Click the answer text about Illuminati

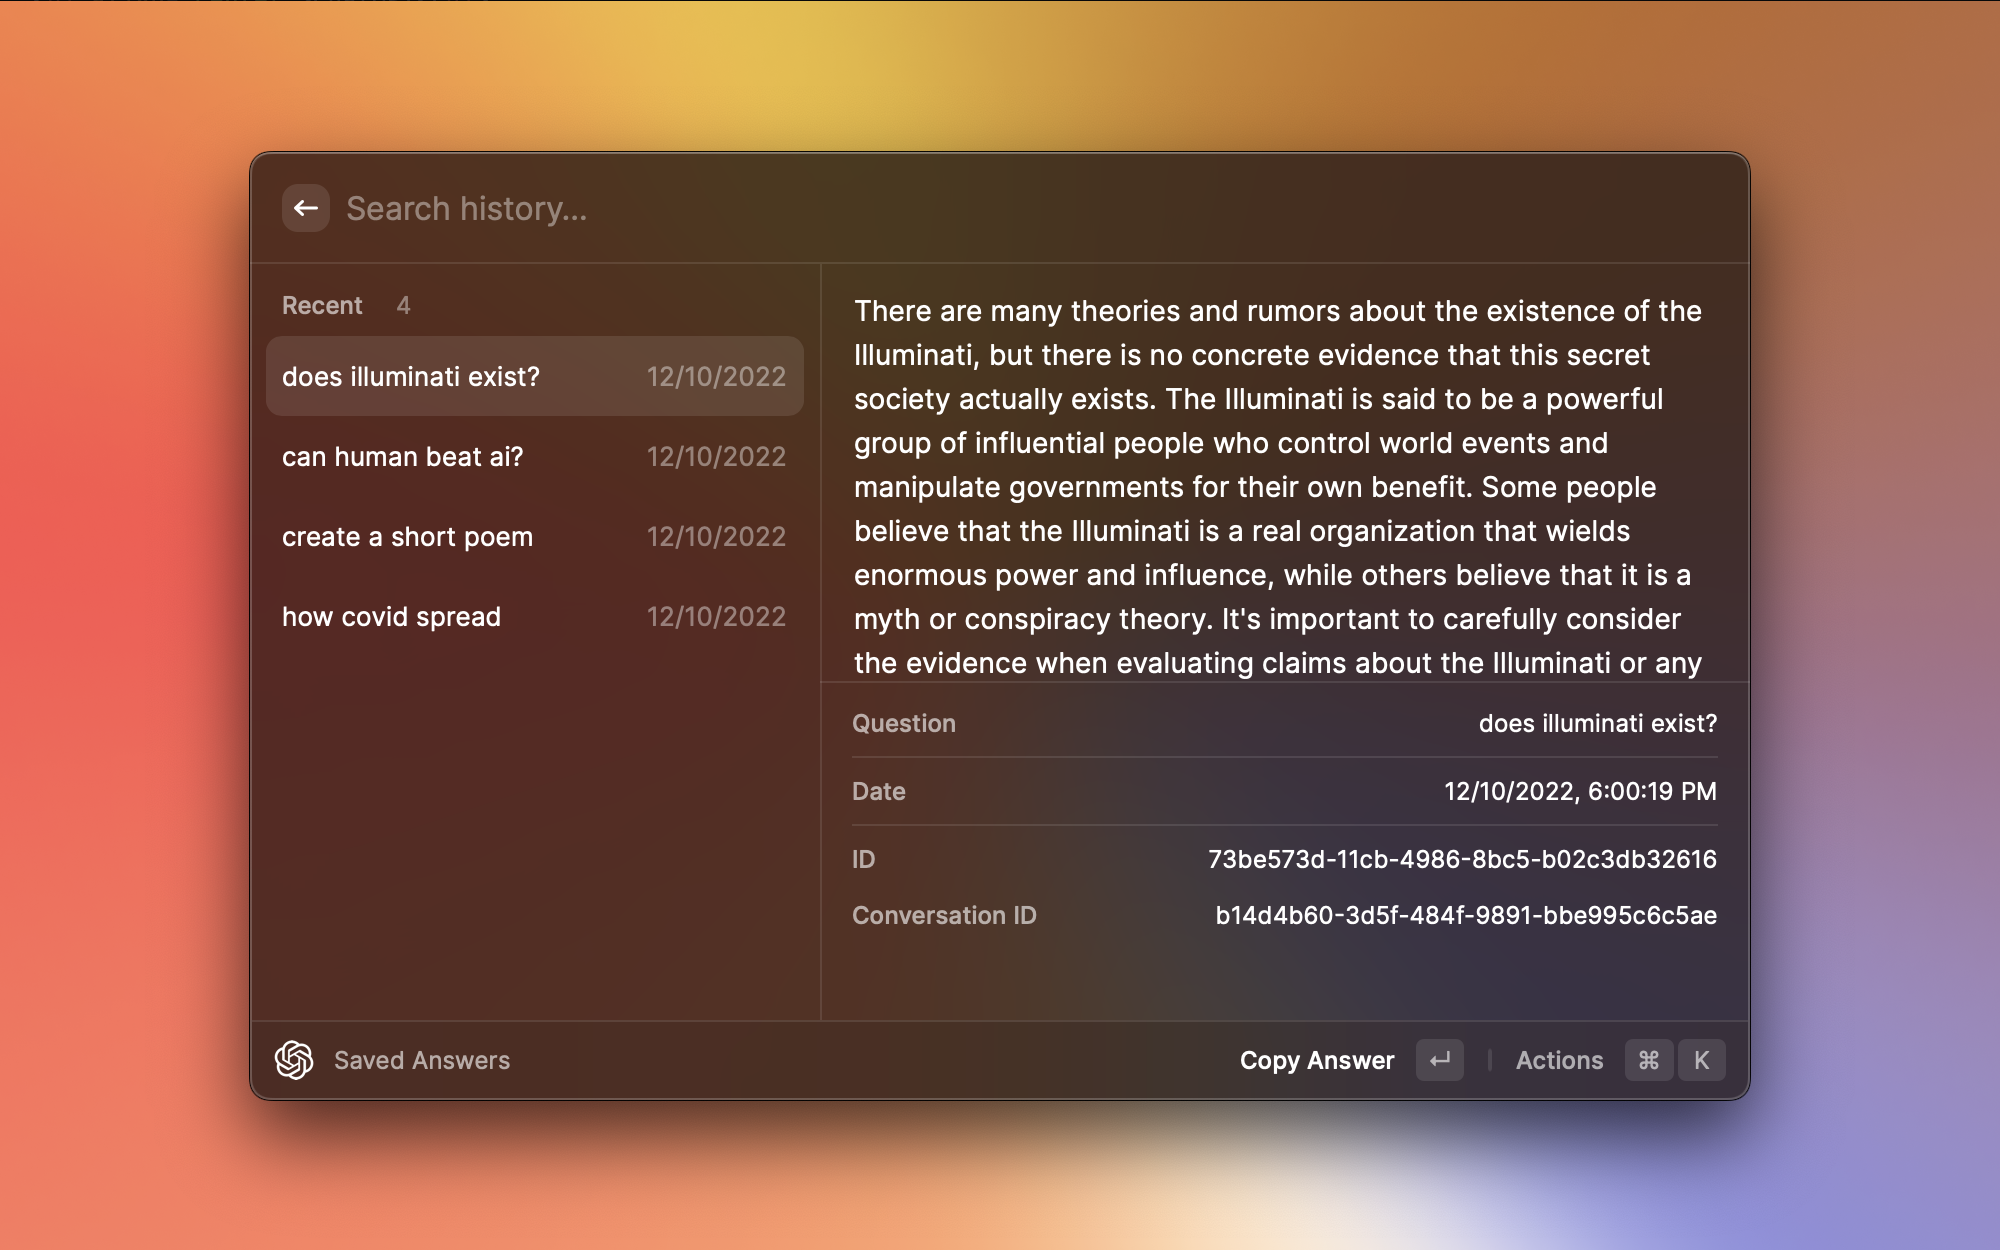tap(1277, 487)
